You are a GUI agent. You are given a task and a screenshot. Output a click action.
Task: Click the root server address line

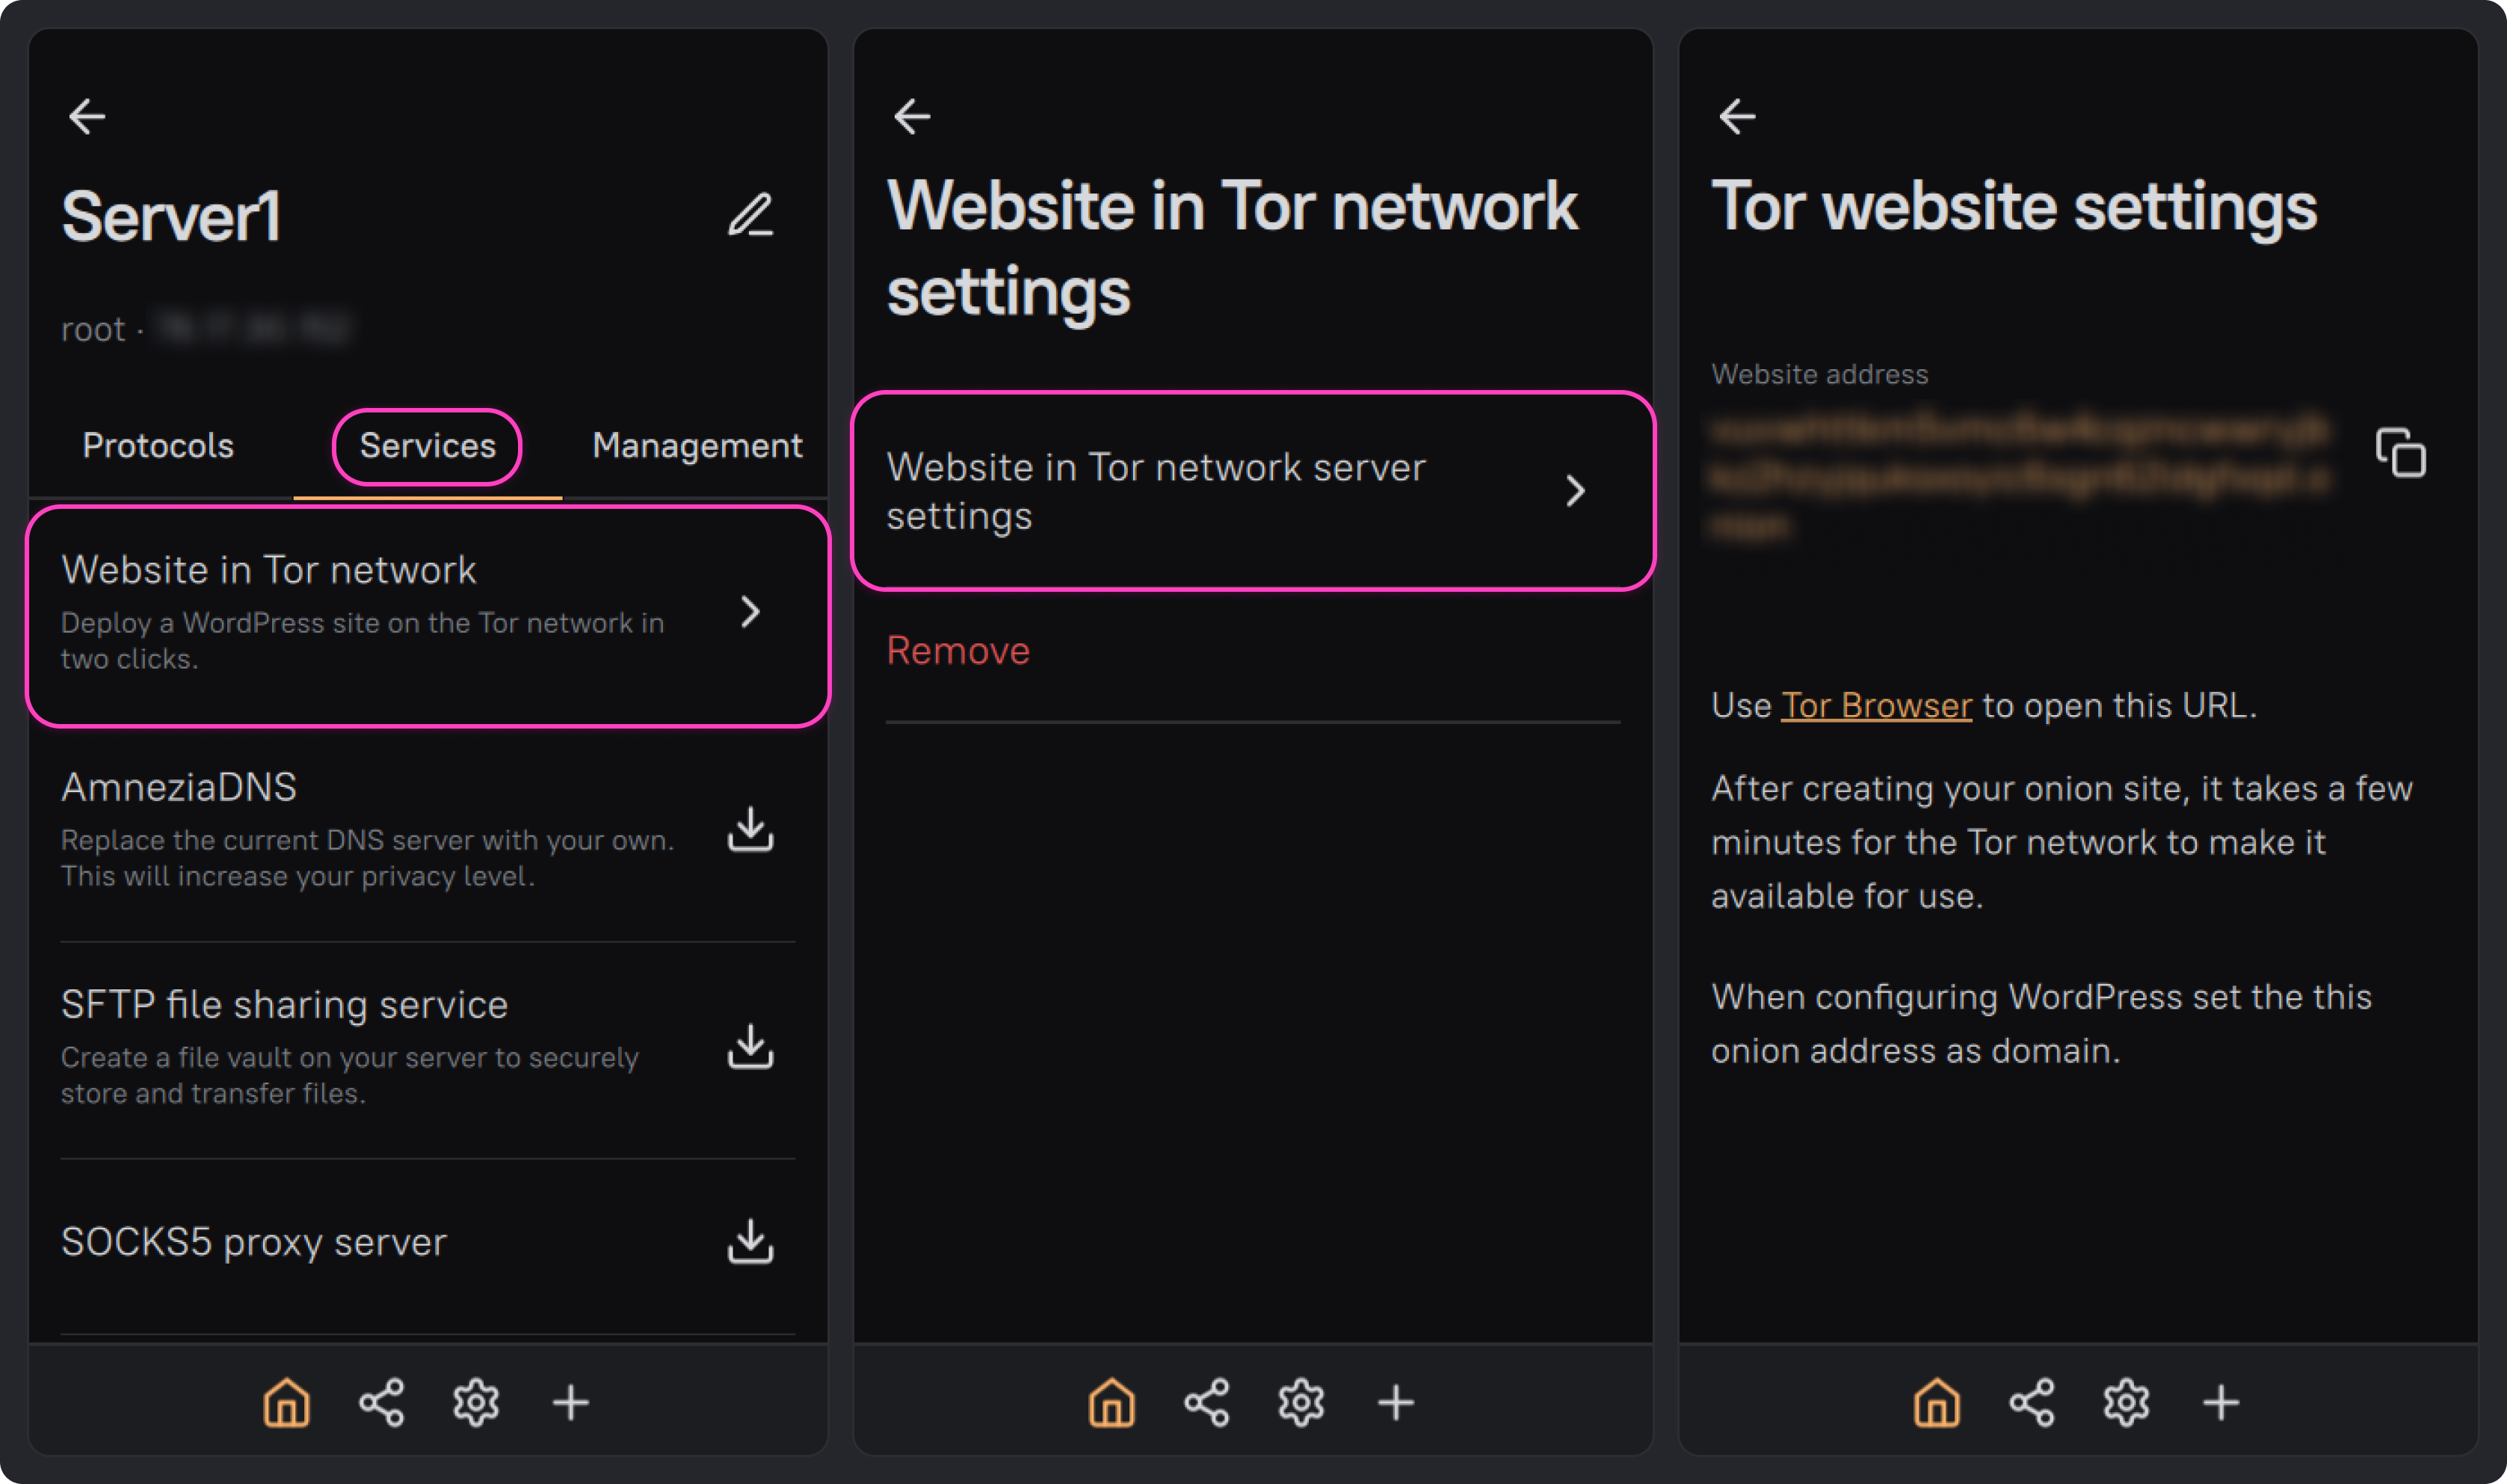[206, 329]
